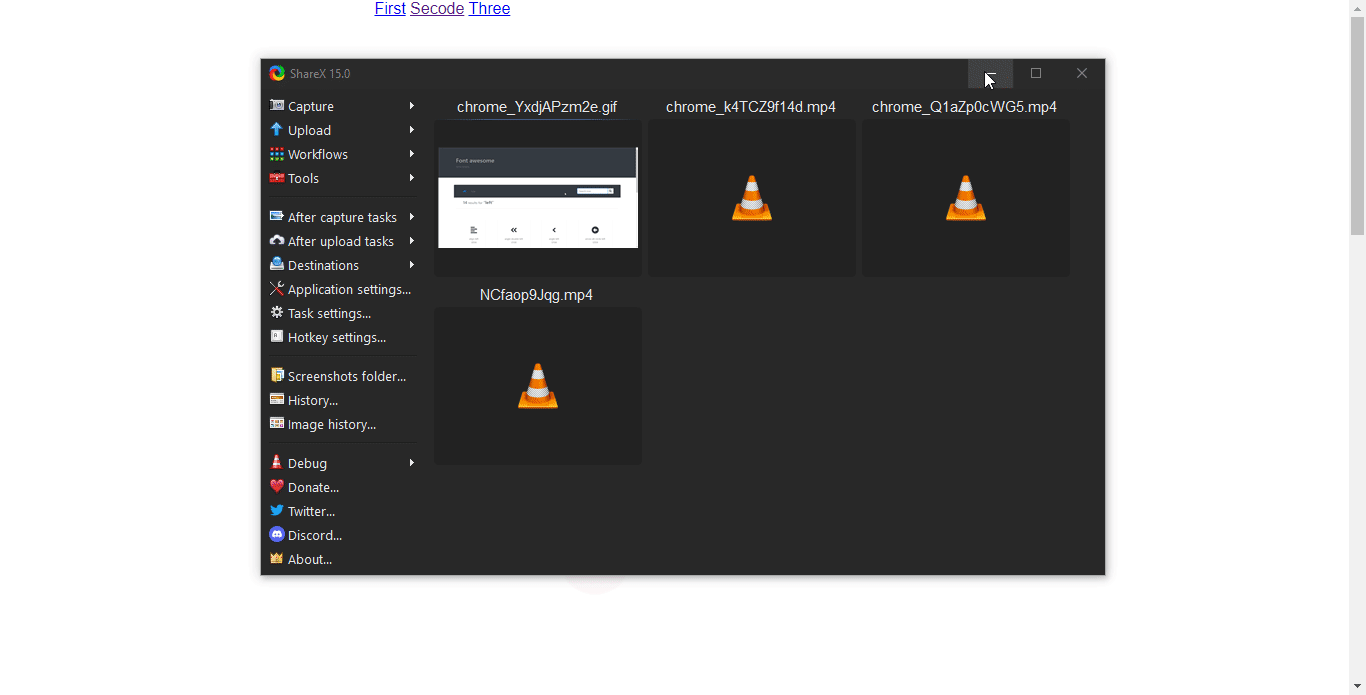The width and height of the screenshot is (1366, 695).
Task: Open the Tools menu
Action: pos(342,178)
